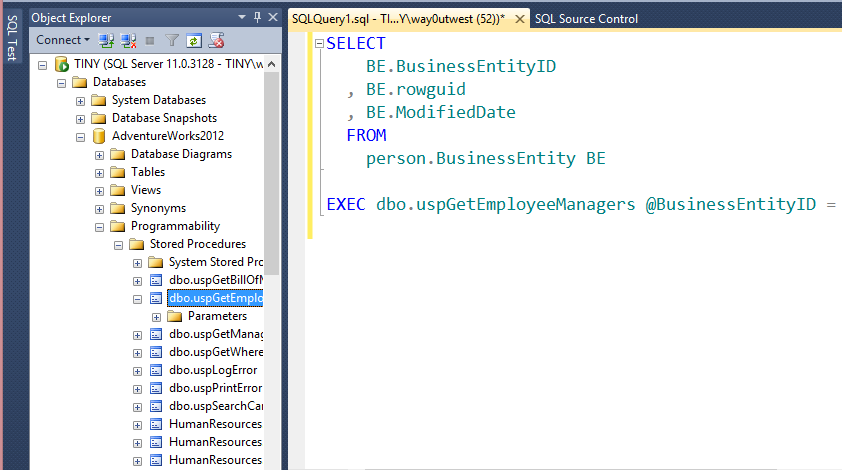Viewport: 842px width, 470px height.
Task: Collapse the dbo.uspGetEmplo procedure node
Action: [137, 299]
